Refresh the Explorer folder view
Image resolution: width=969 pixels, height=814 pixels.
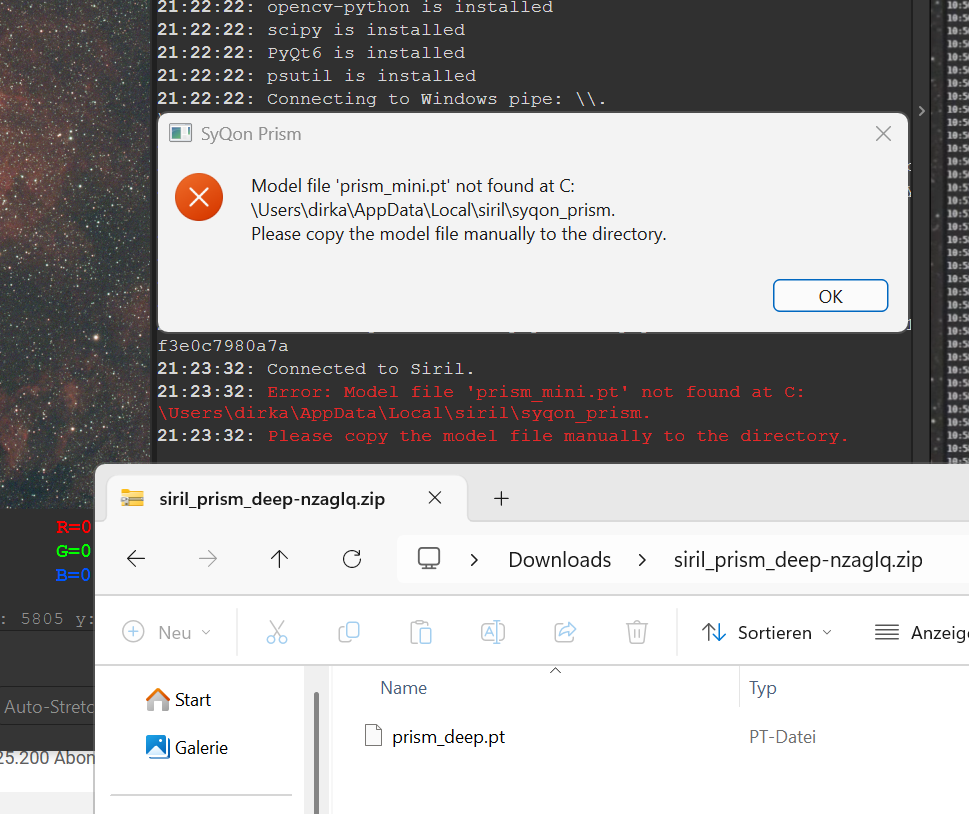(x=352, y=559)
